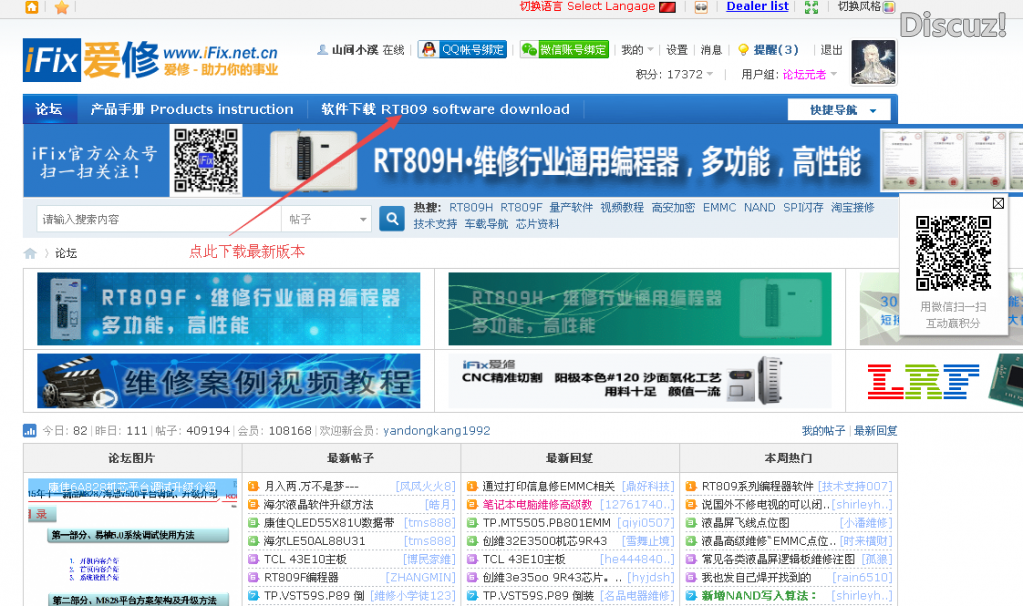
Task: Open the 帖子 search type dropdown
Action: tap(328, 219)
